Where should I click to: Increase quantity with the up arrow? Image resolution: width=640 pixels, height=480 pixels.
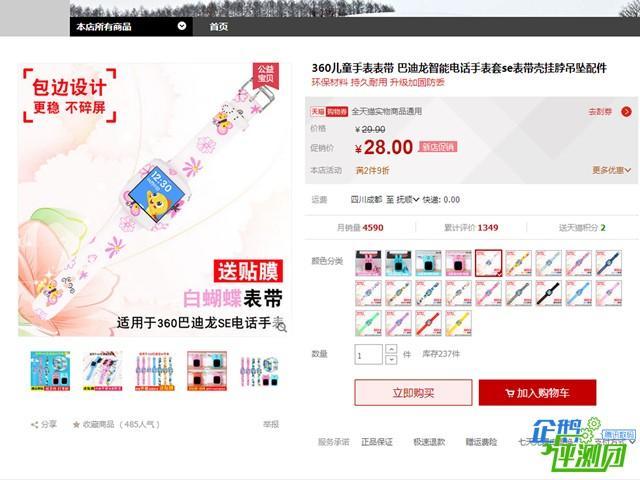pos(391,349)
